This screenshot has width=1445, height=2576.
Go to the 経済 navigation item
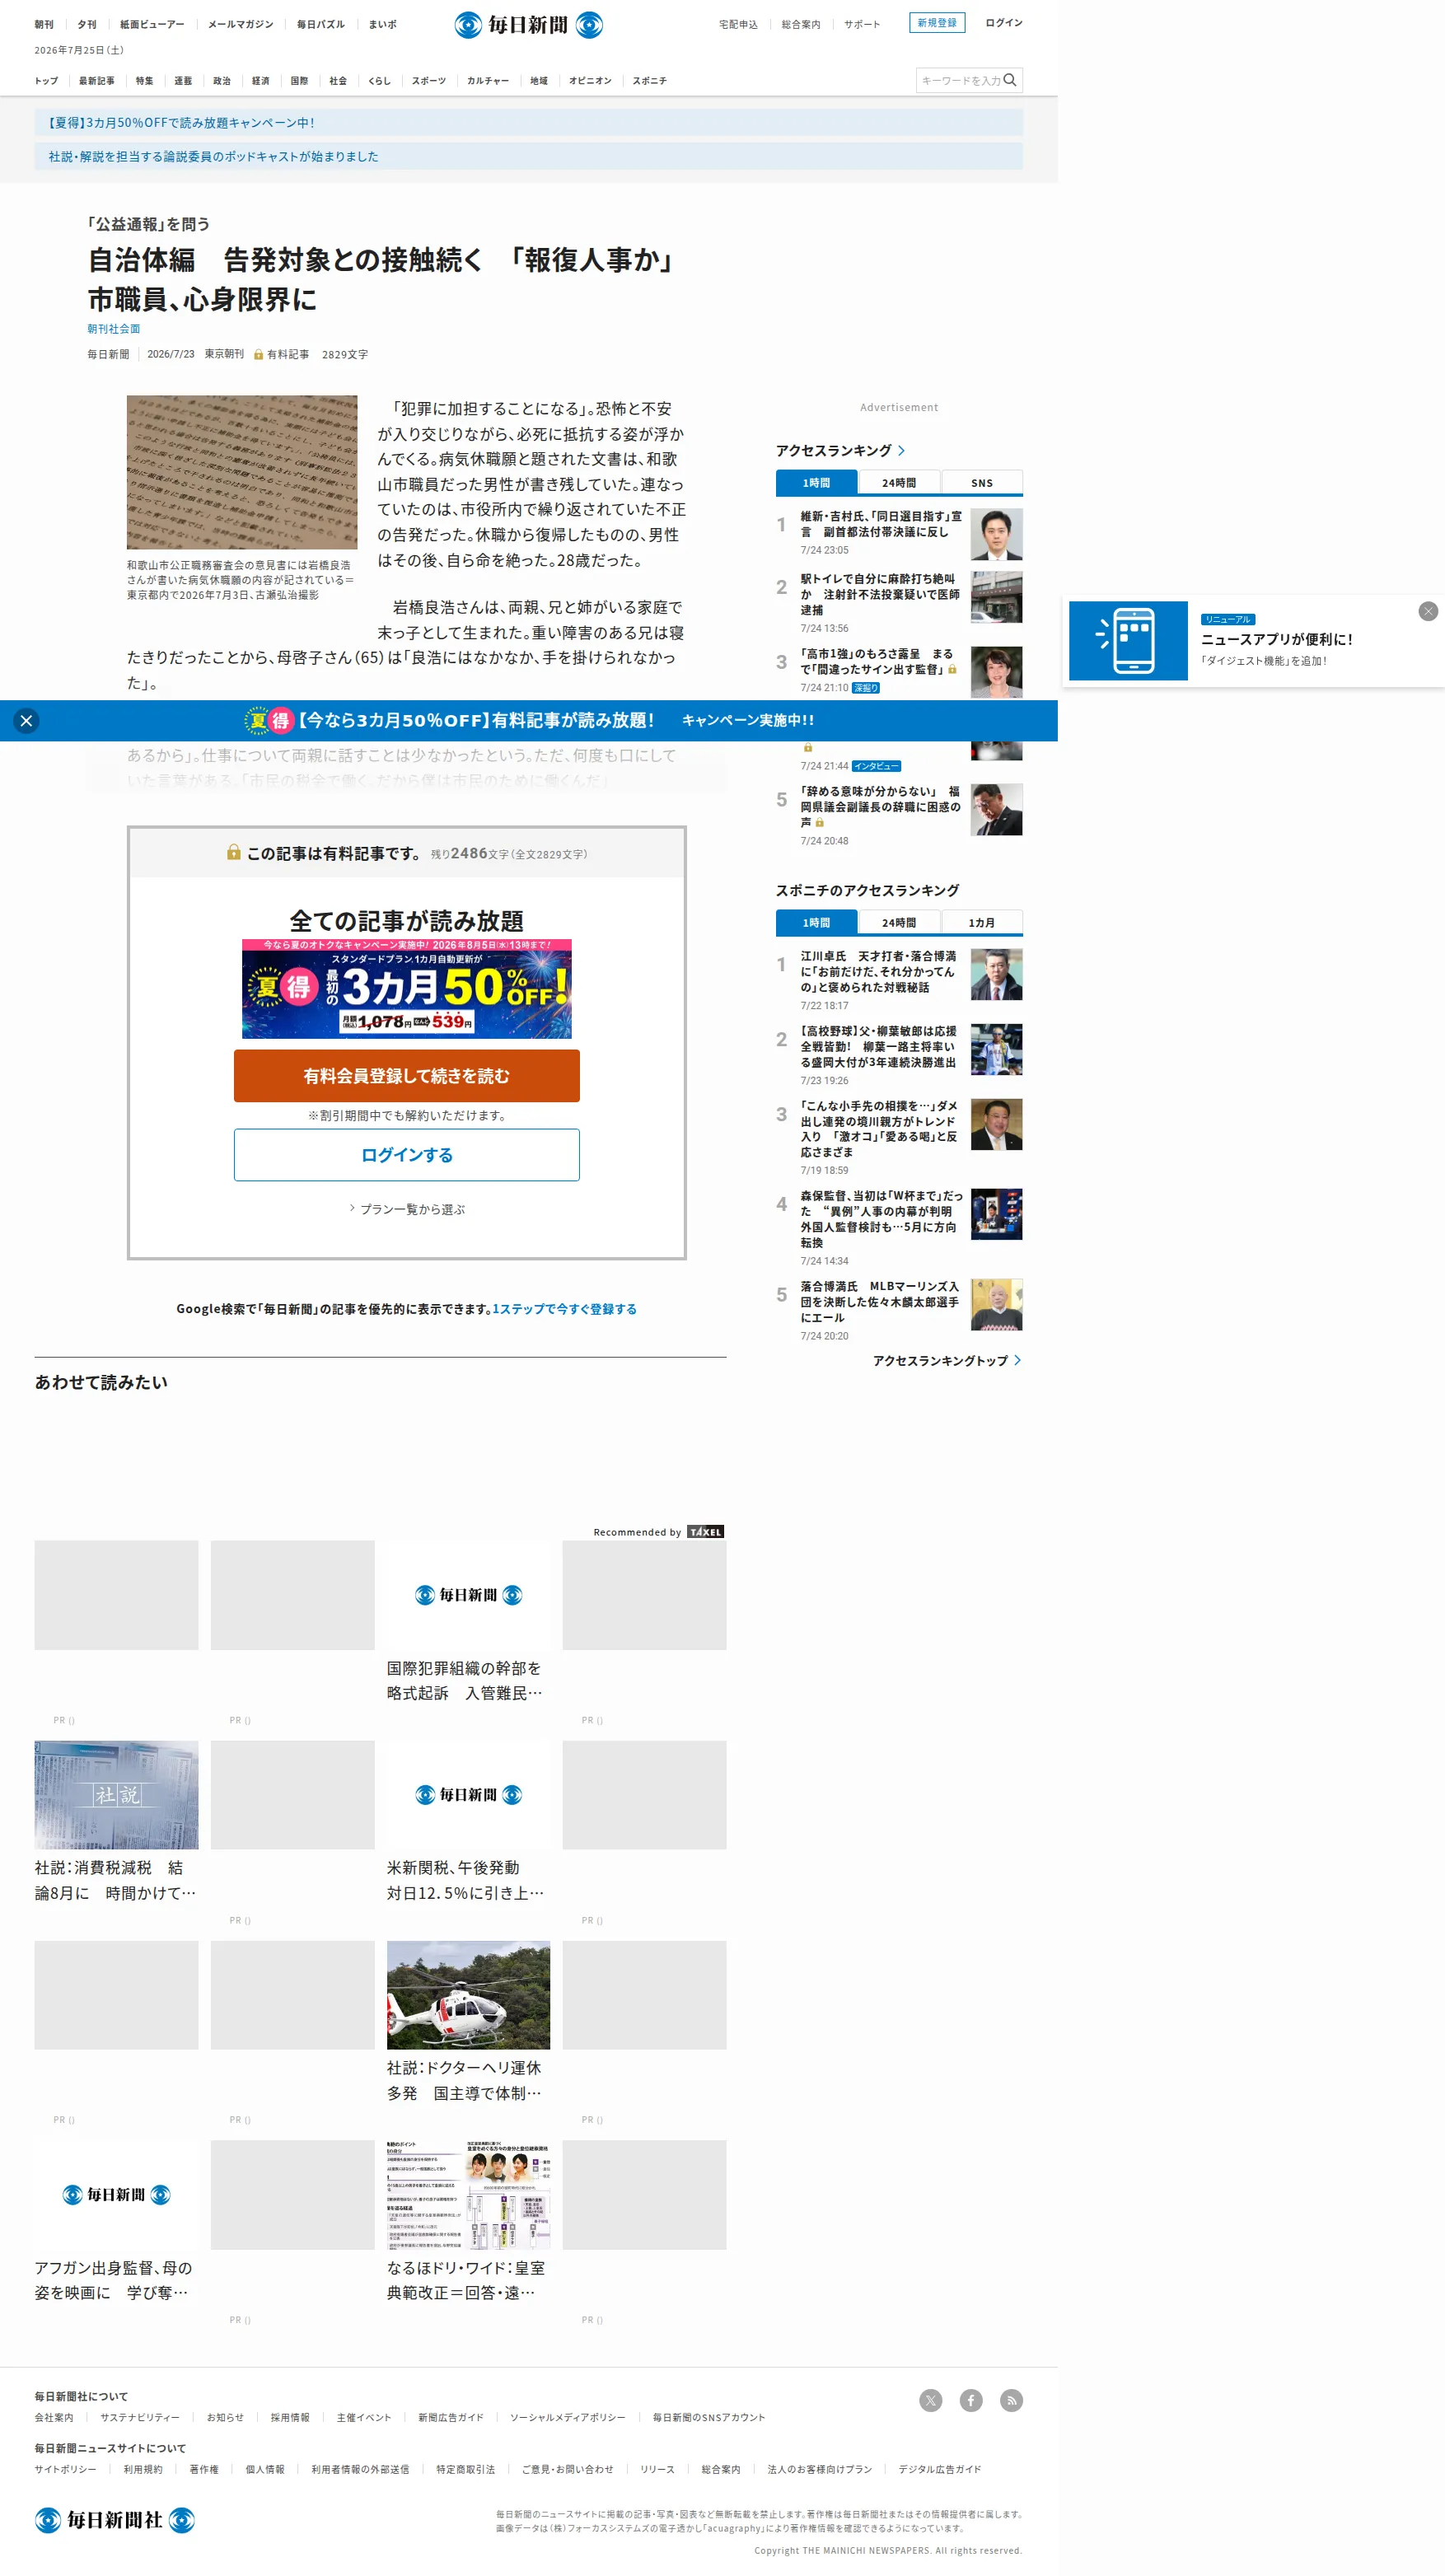(x=260, y=81)
